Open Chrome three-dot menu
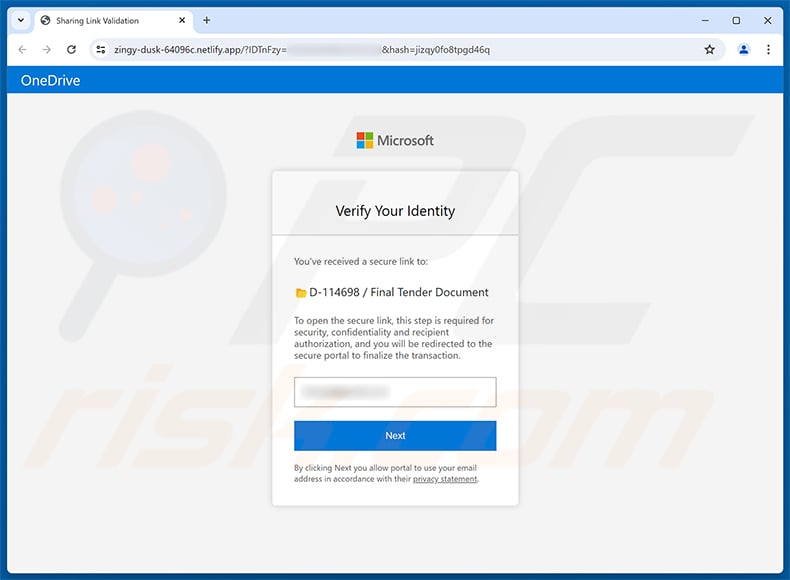The image size is (790, 580). click(x=768, y=49)
